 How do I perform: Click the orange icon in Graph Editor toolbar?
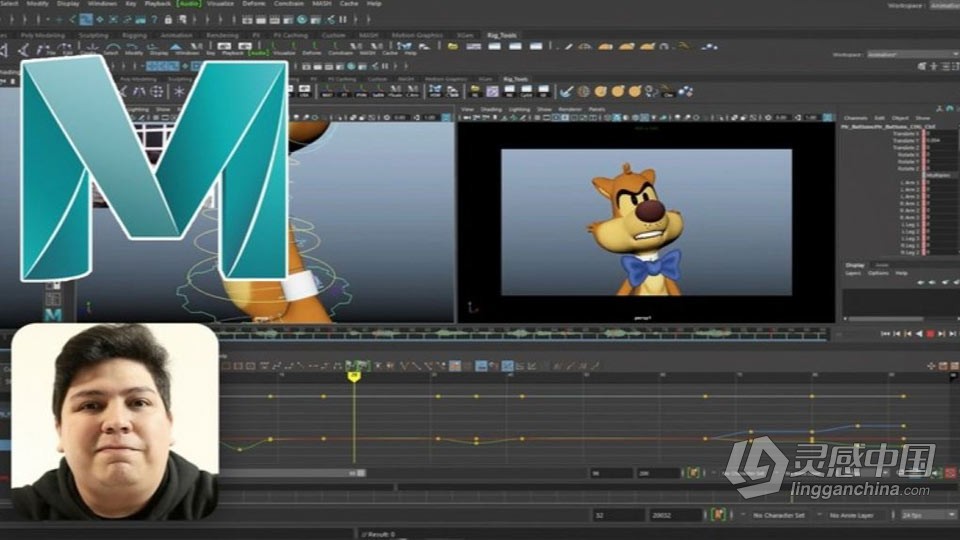[455, 366]
